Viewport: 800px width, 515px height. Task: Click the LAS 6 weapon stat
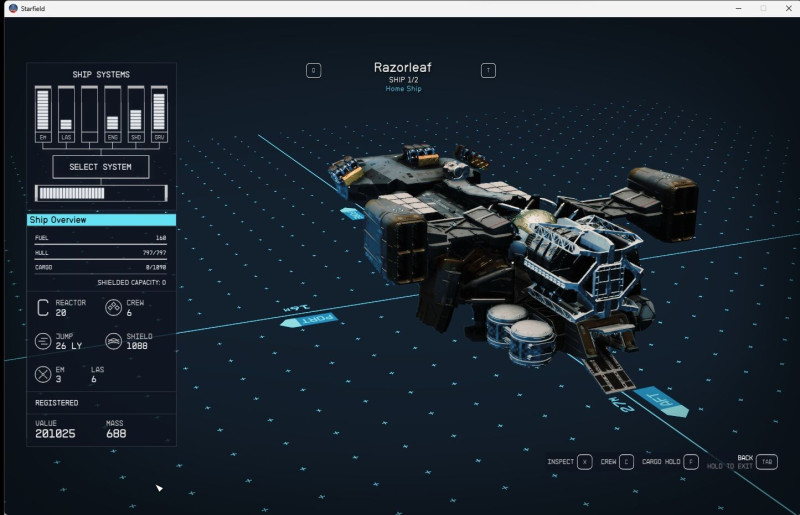(x=97, y=374)
